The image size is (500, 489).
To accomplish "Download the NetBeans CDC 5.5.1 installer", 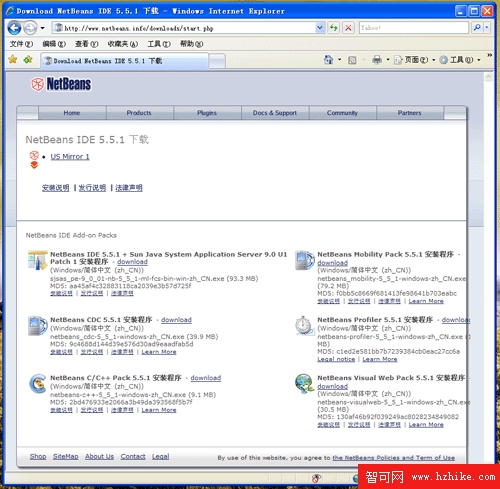I will (176, 320).
